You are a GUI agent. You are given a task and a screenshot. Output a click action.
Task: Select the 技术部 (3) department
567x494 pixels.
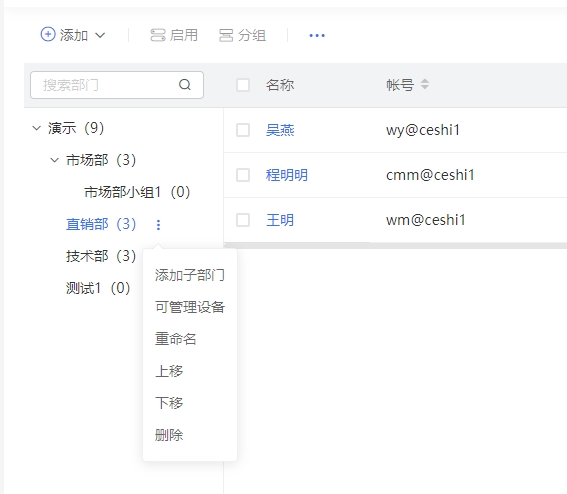click(101, 256)
